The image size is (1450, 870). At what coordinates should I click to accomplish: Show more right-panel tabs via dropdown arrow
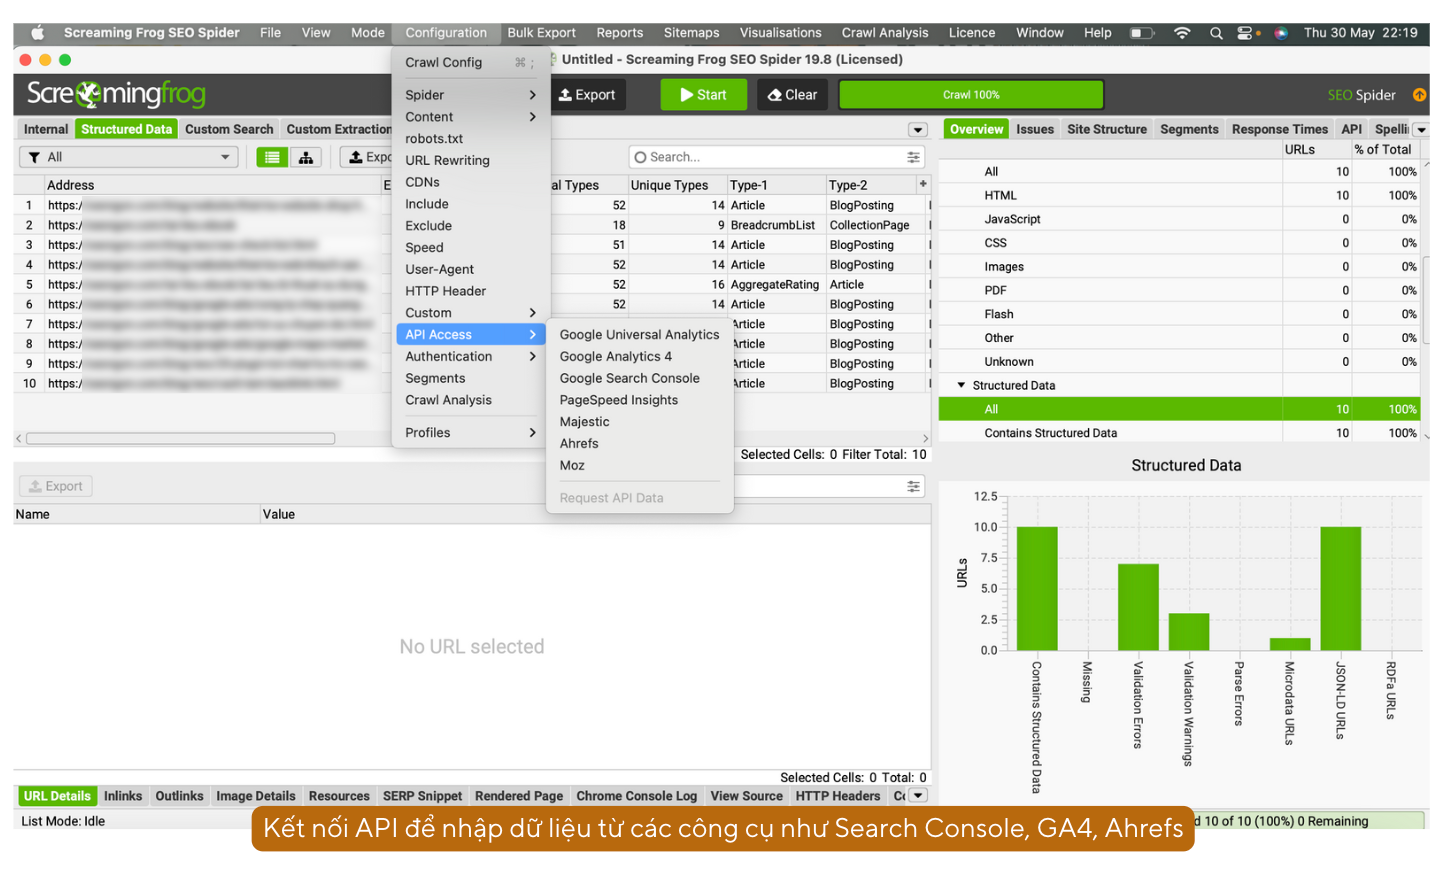pyautogui.click(x=1421, y=130)
